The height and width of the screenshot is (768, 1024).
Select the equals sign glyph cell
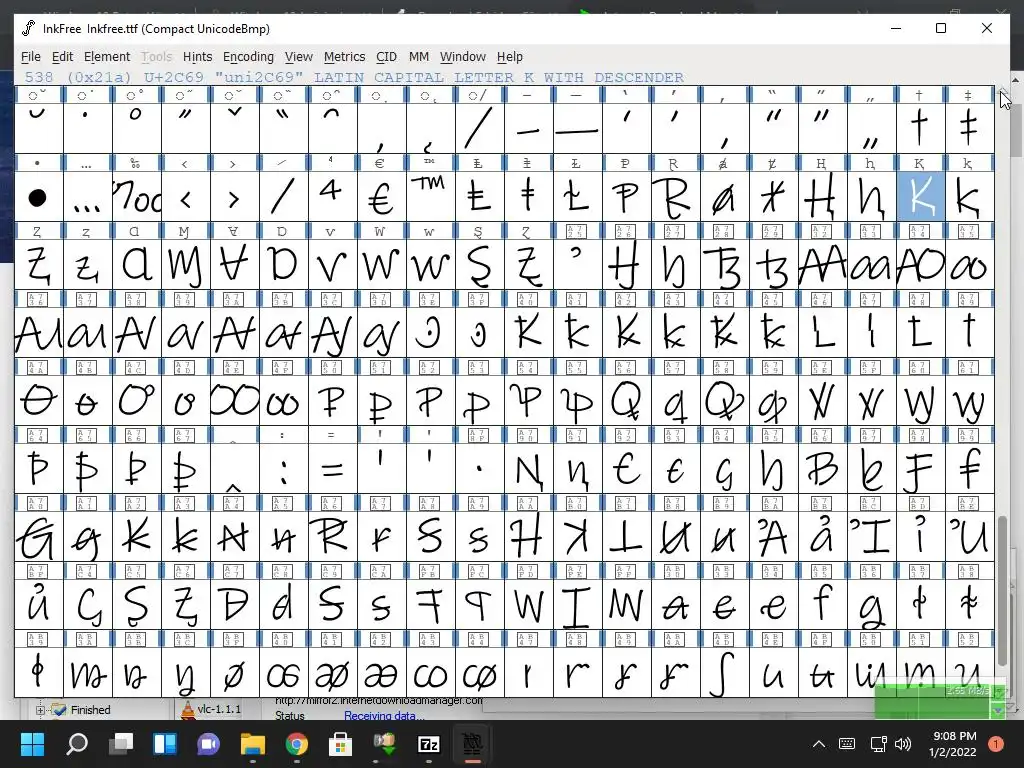coord(332,468)
